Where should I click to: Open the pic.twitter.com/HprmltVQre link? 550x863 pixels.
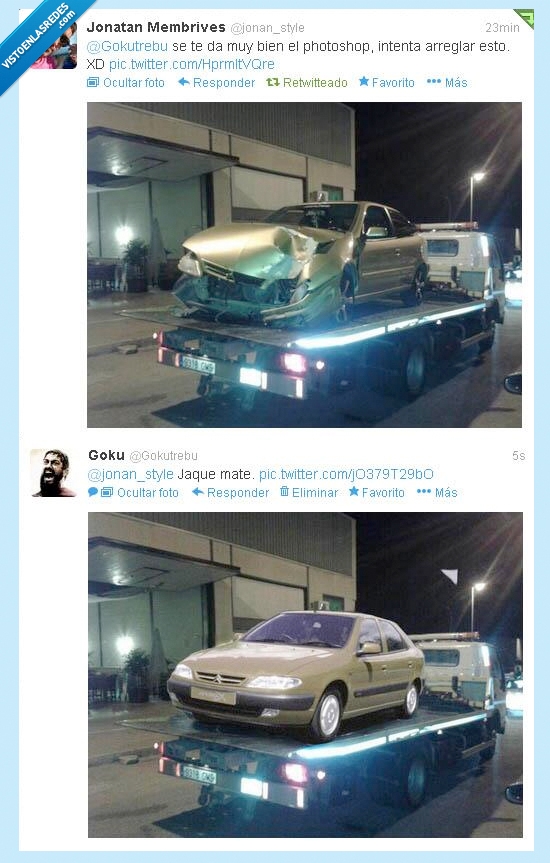coord(192,64)
